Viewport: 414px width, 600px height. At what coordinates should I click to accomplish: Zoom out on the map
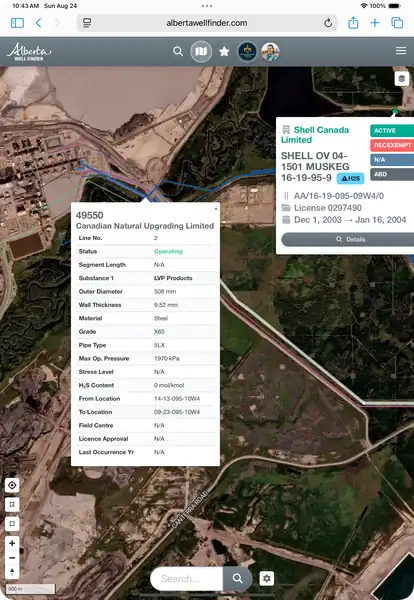(12, 558)
